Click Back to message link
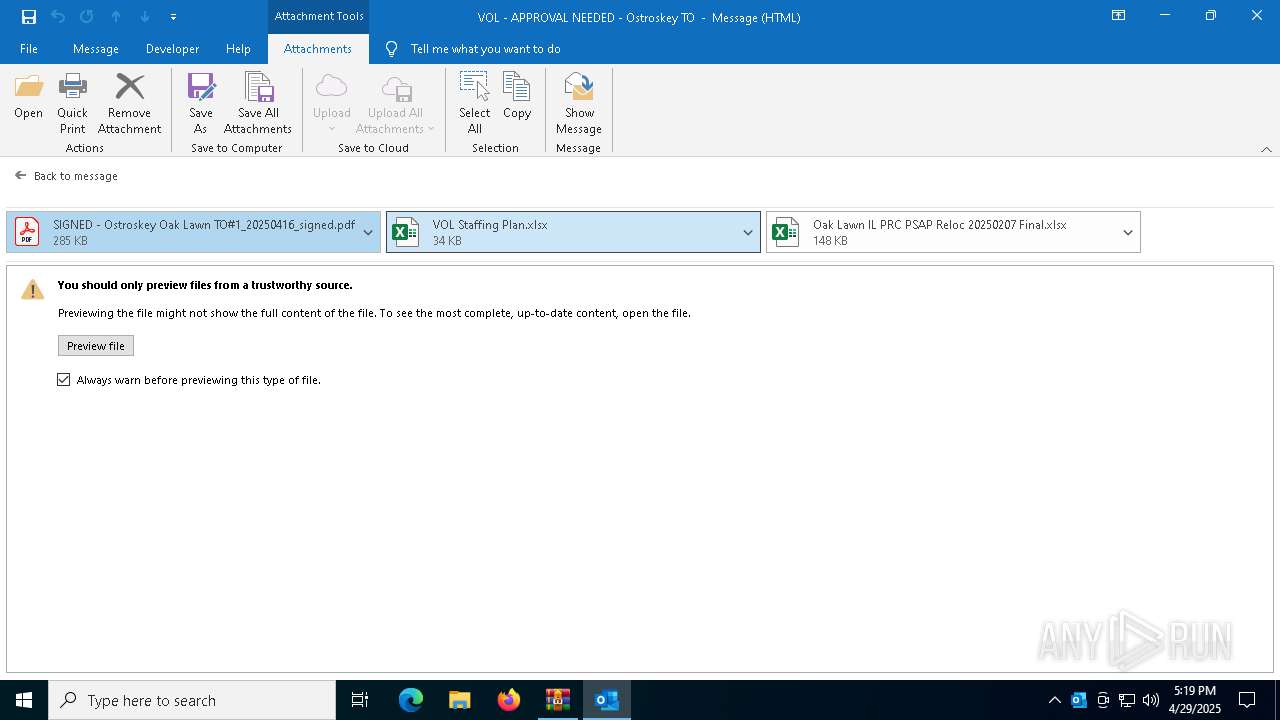Screen dimensions: 1280x720 (x=66, y=176)
